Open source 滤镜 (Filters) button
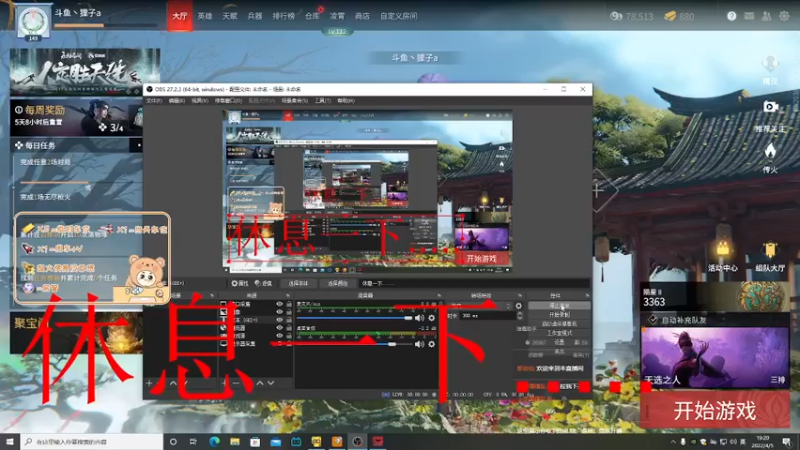Viewport: 800px width, 450px height. [264, 283]
